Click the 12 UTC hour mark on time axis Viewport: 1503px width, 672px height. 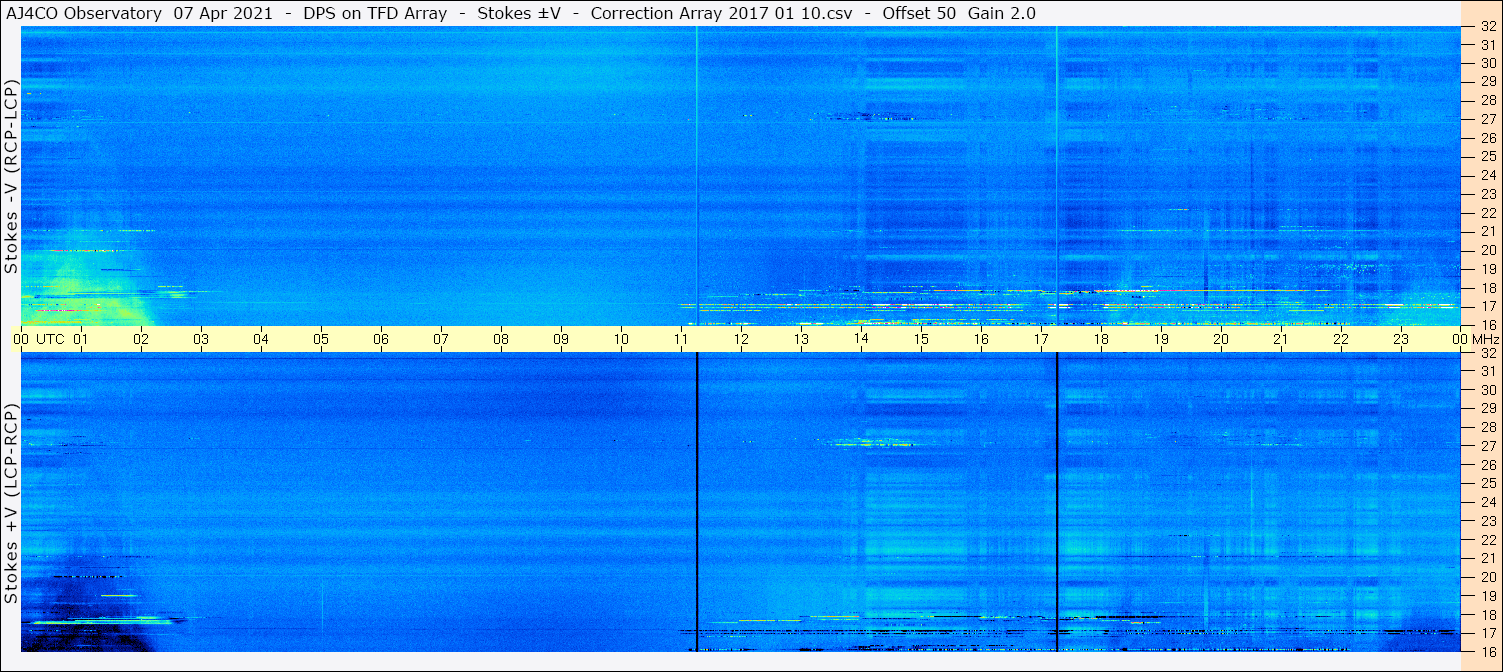741,339
